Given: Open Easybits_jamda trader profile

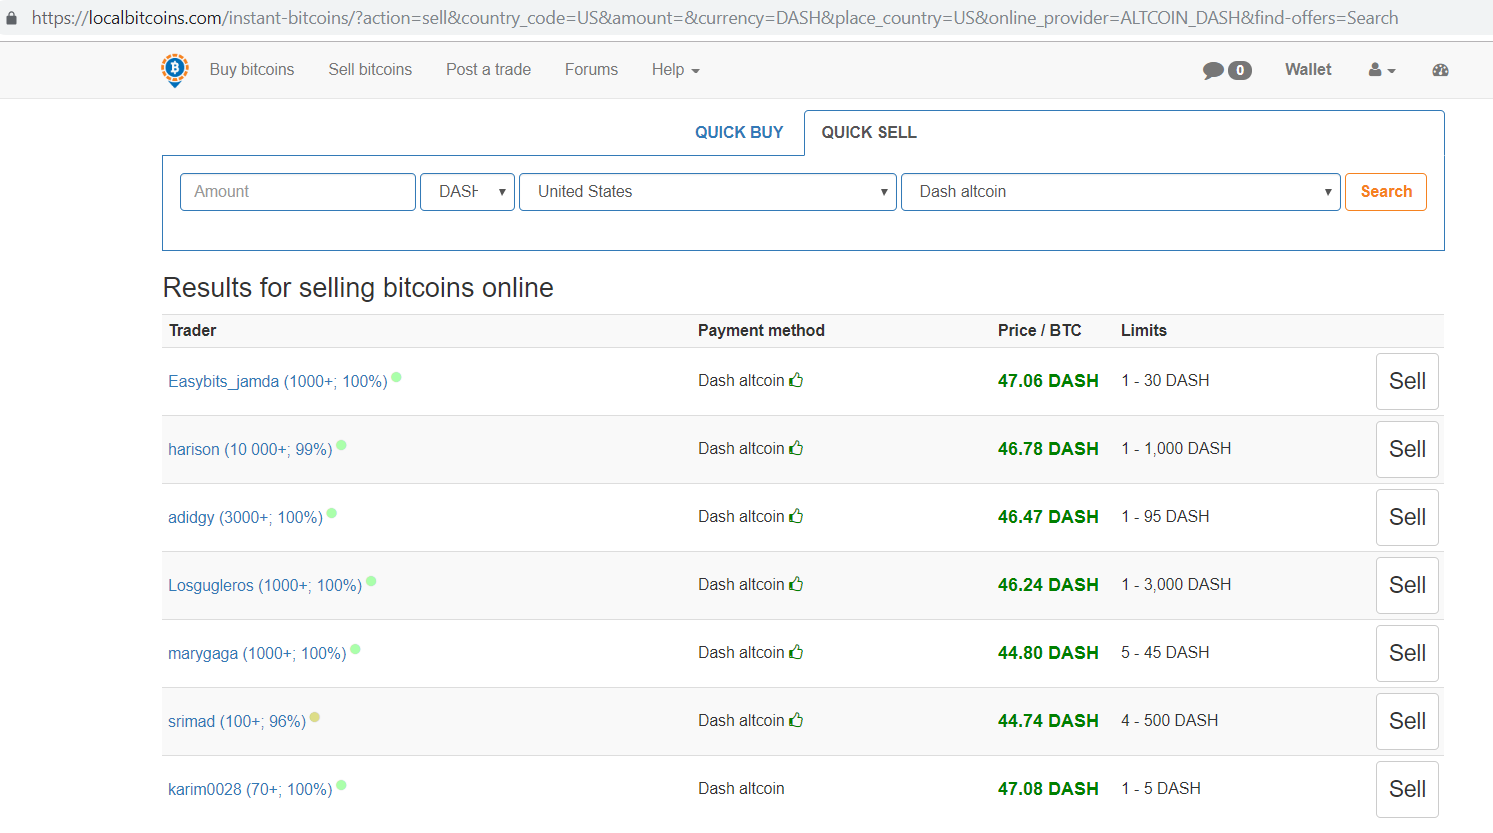Looking at the screenshot, I should pos(278,381).
